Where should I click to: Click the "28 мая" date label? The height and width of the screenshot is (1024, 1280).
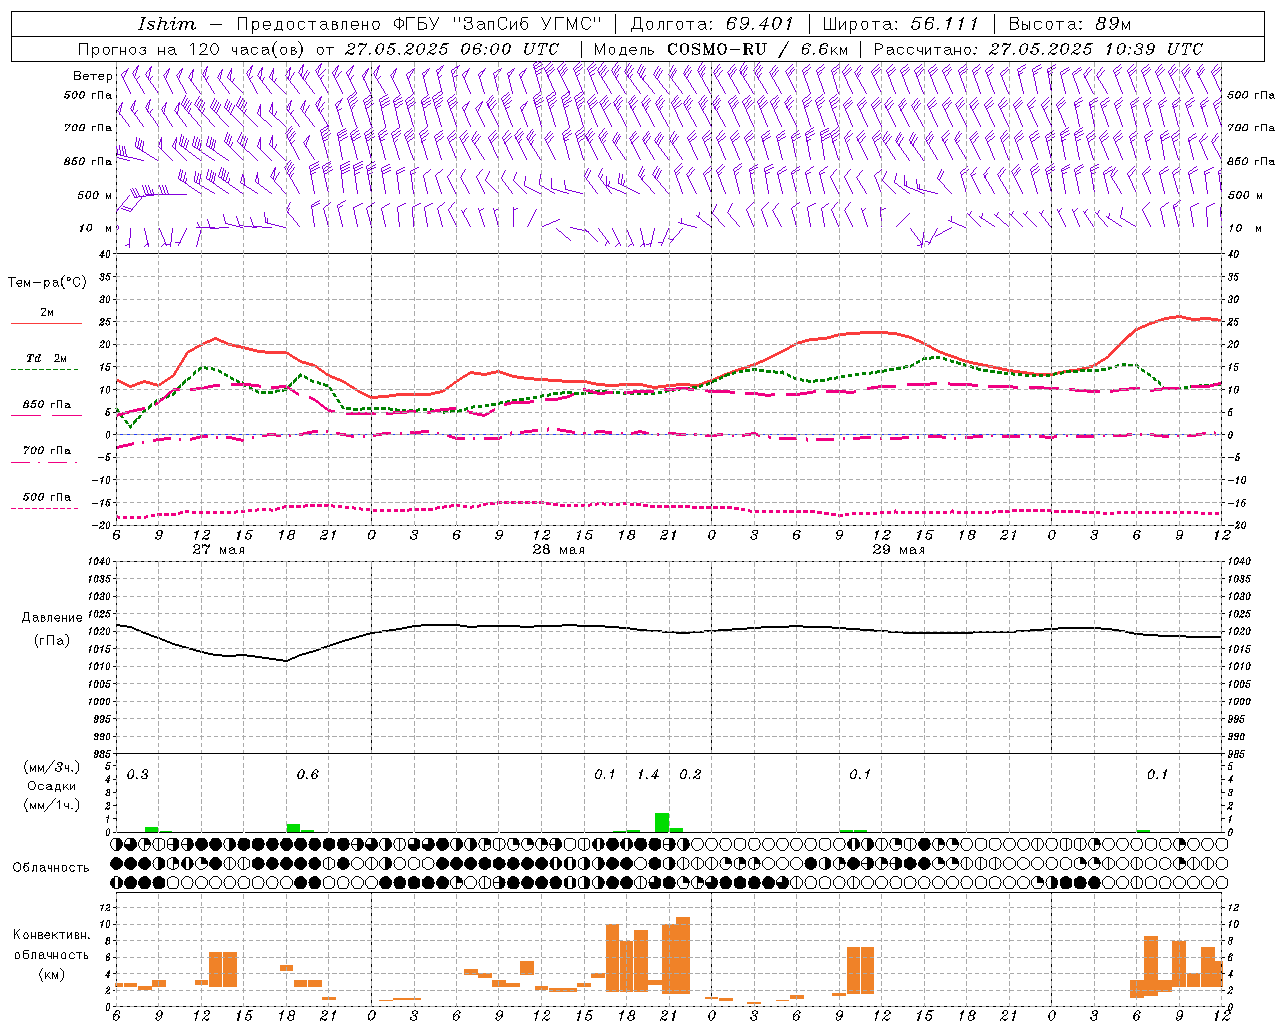click(558, 550)
